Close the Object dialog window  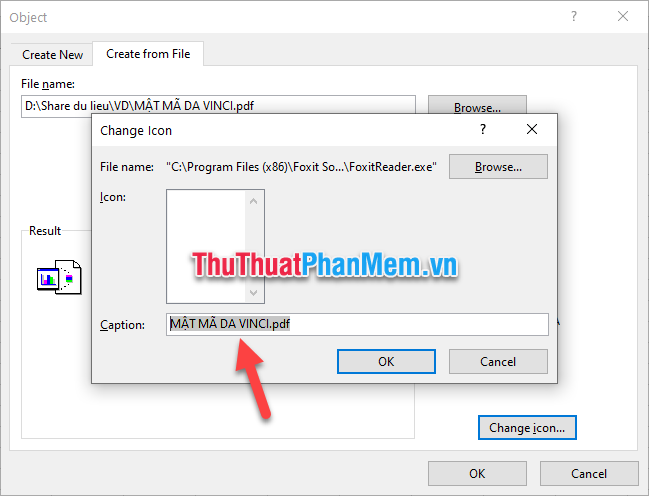click(623, 17)
